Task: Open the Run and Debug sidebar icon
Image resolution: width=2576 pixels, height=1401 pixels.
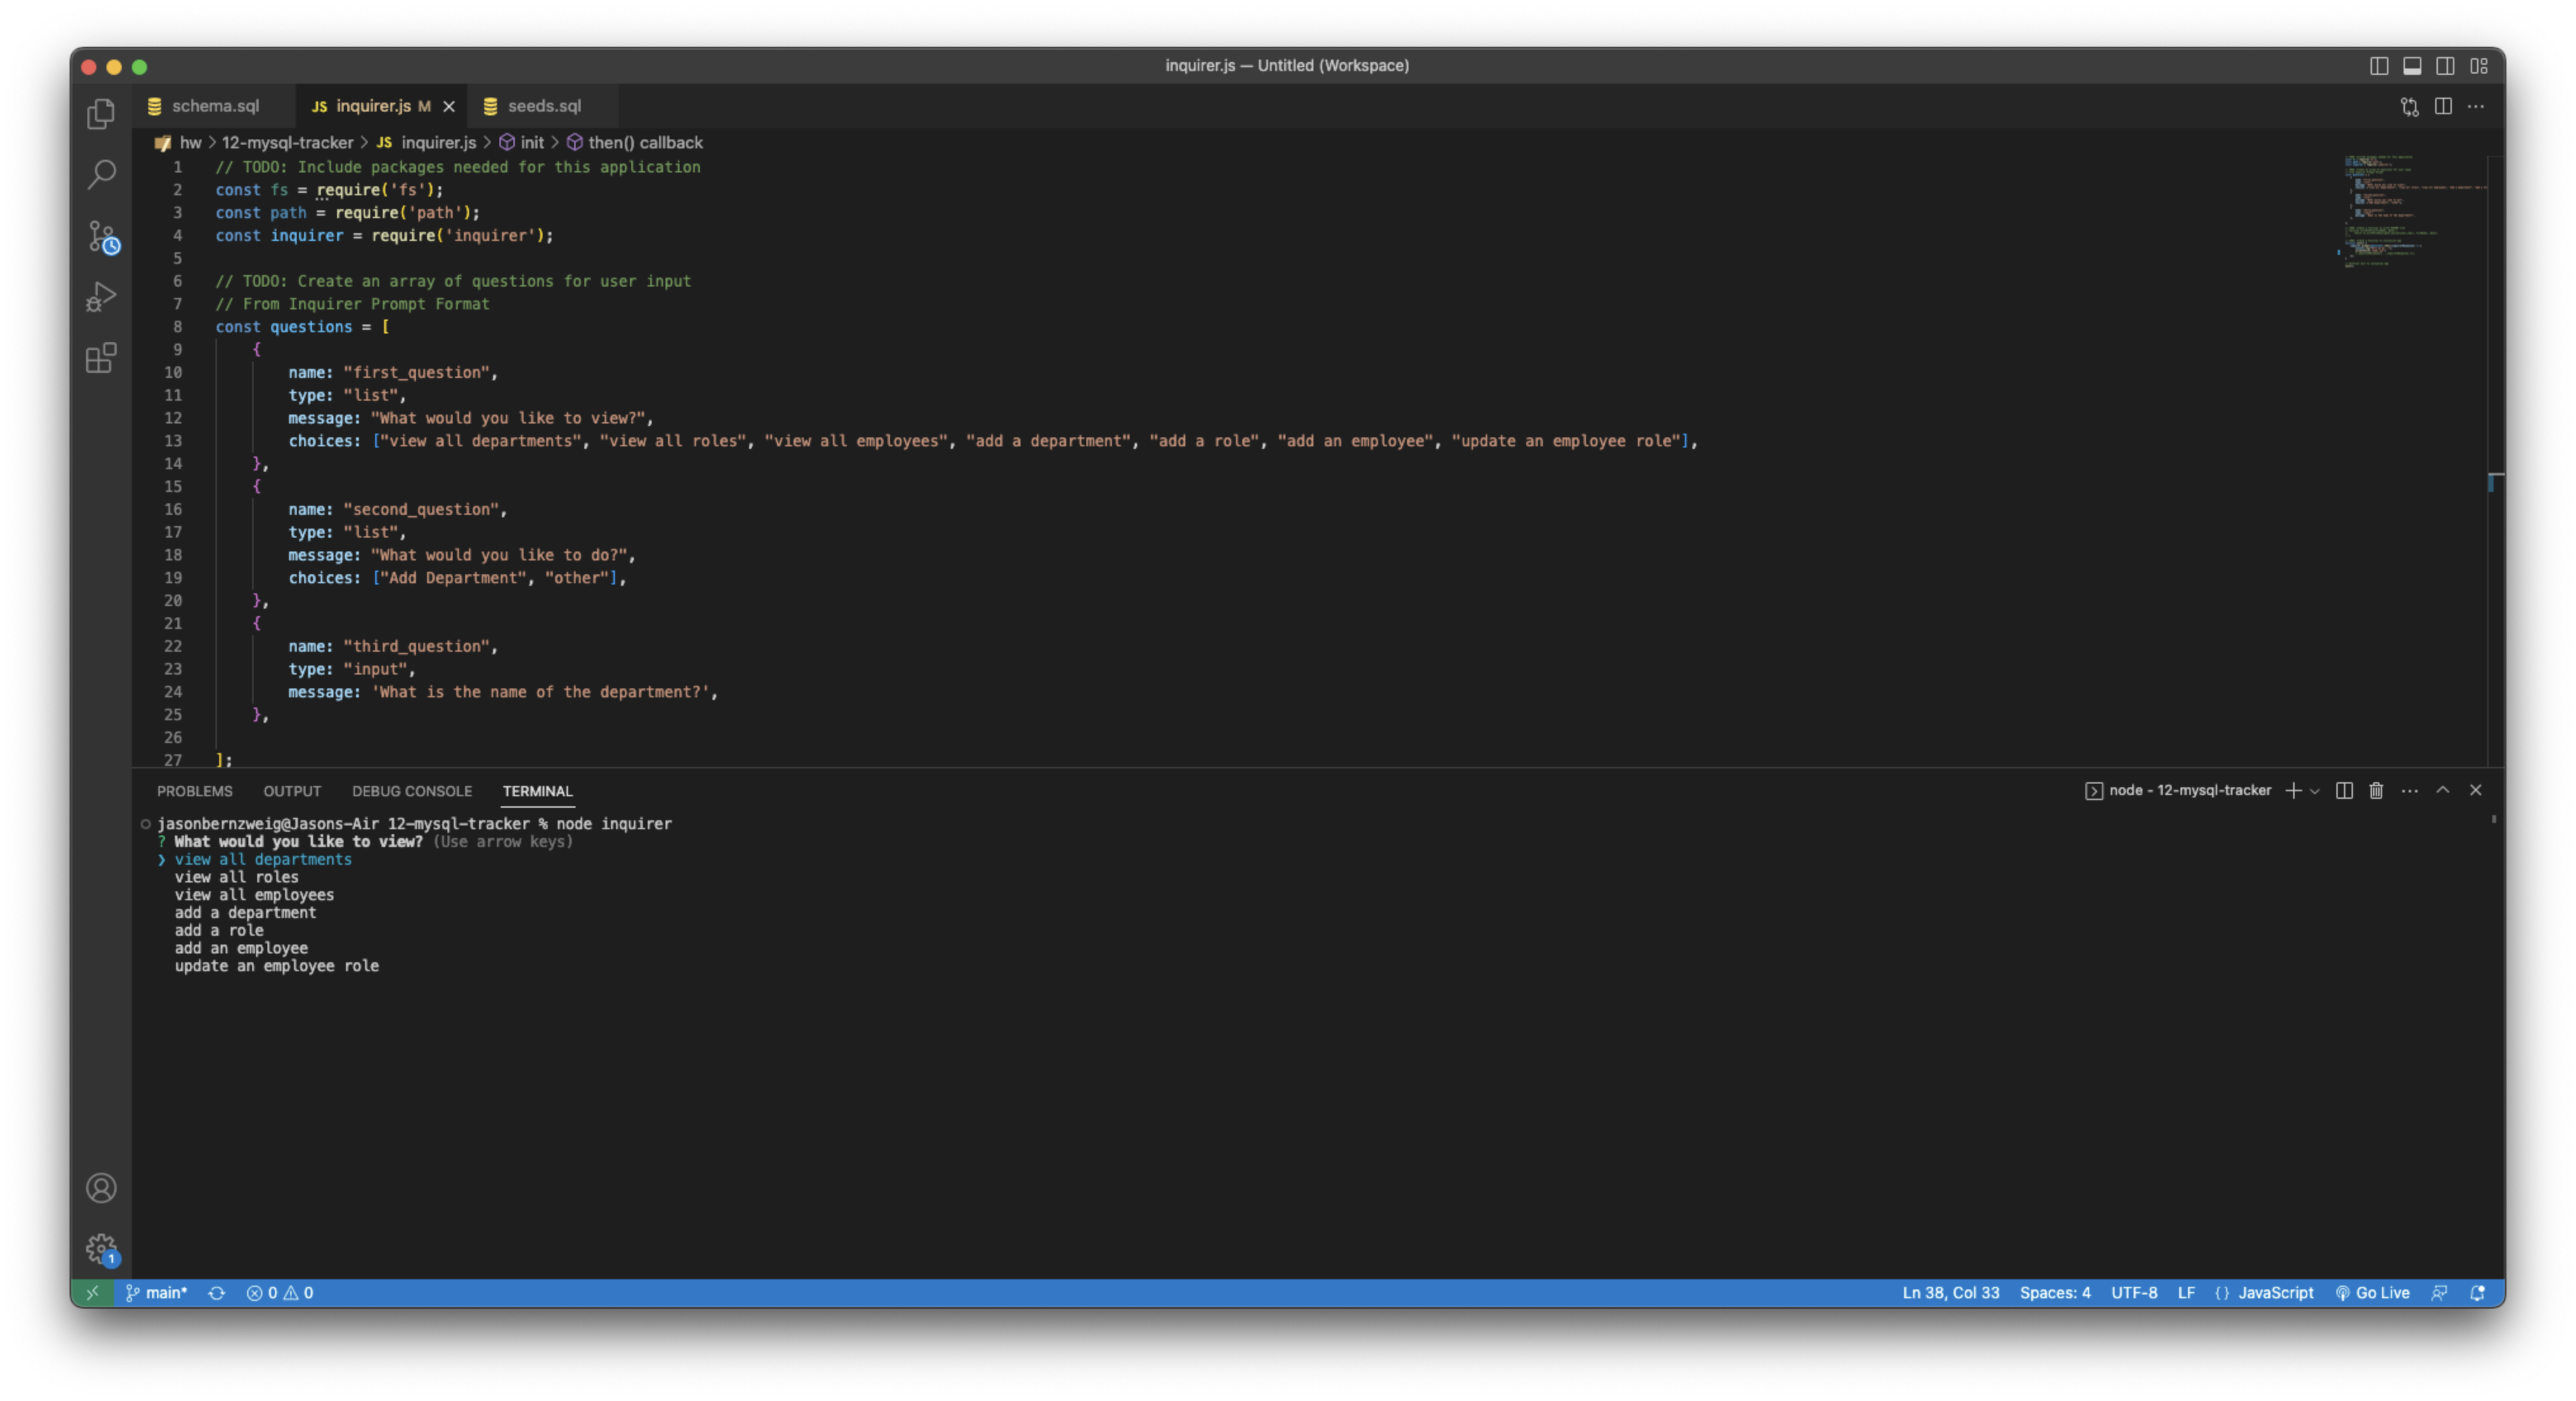Action: click(101, 296)
